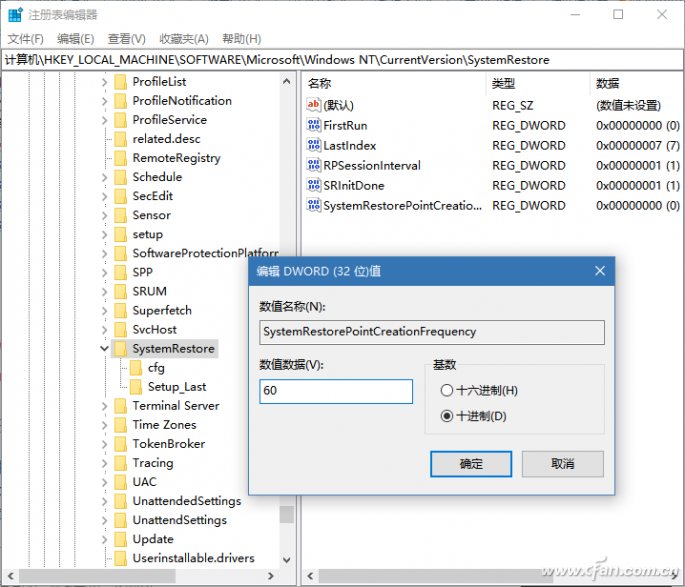Click the REG_SZ type of (默认)
The height and width of the screenshot is (587, 685).
pos(513,105)
